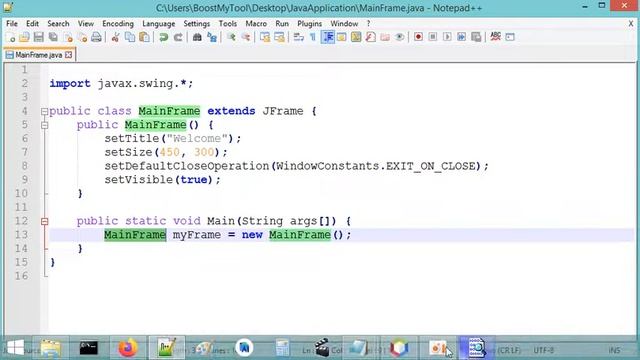Screen dimensions: 640x360
Task: Click the Zoom In toolbar icon
Action: [231, 37]
